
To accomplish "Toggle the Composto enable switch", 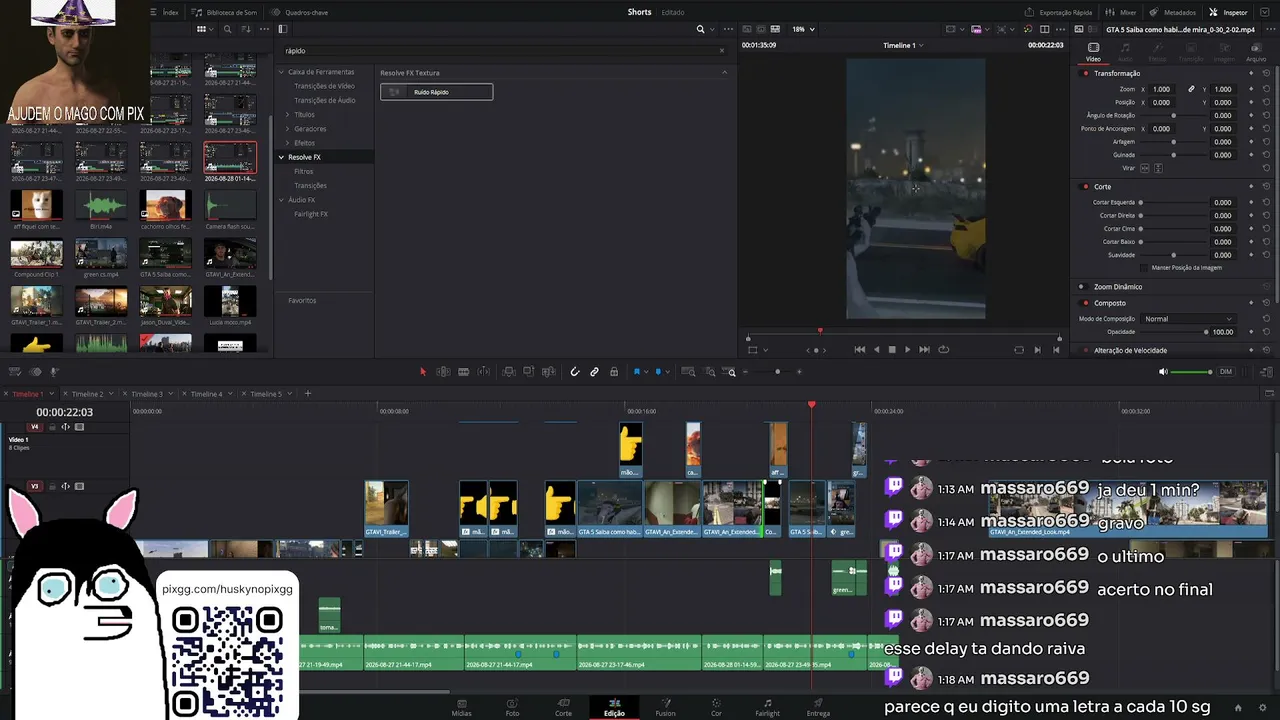I will [x=1085, y=303].
